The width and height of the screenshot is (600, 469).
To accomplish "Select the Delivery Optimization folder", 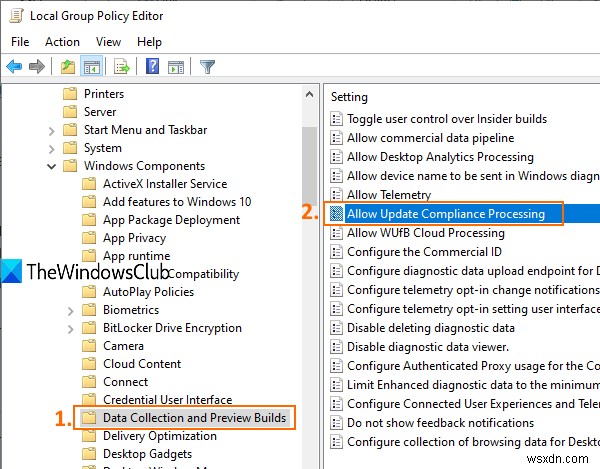I will click(x=160, y=436).
